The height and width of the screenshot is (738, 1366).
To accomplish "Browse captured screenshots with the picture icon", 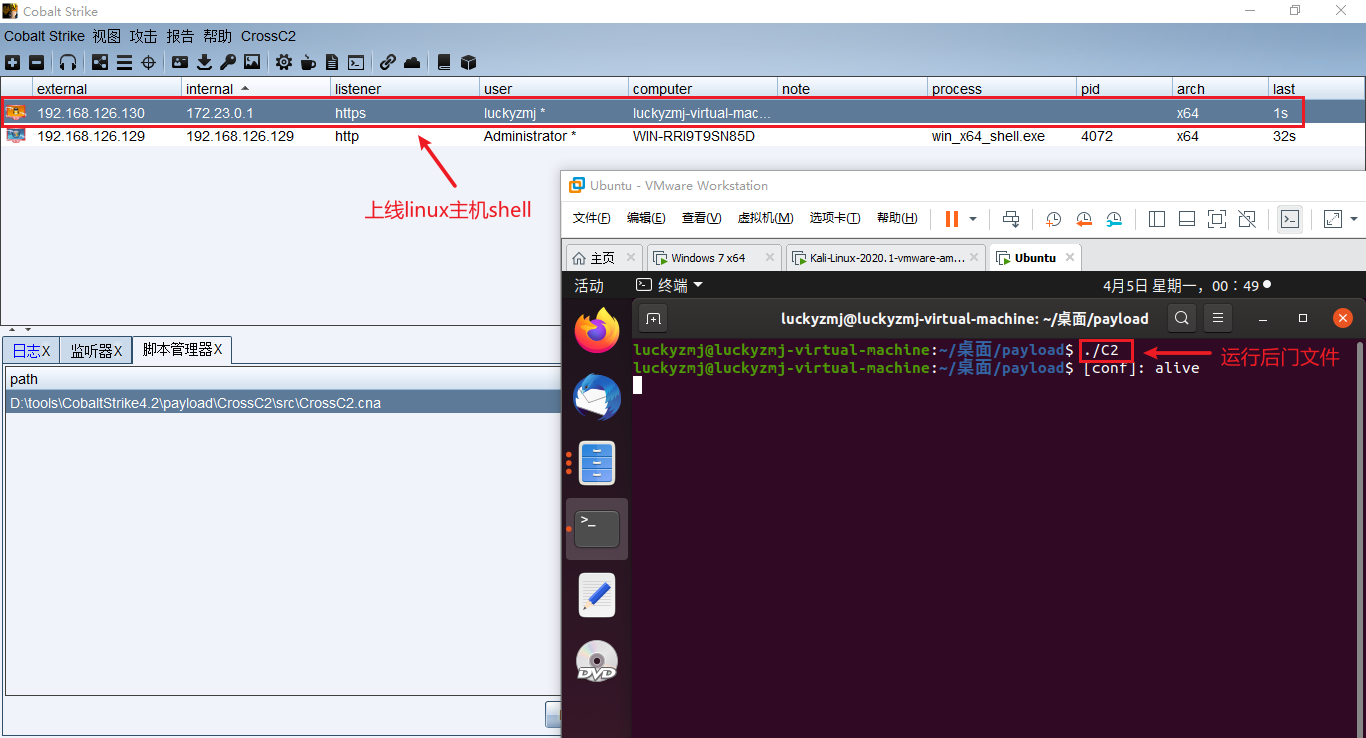I will [251, 62].
